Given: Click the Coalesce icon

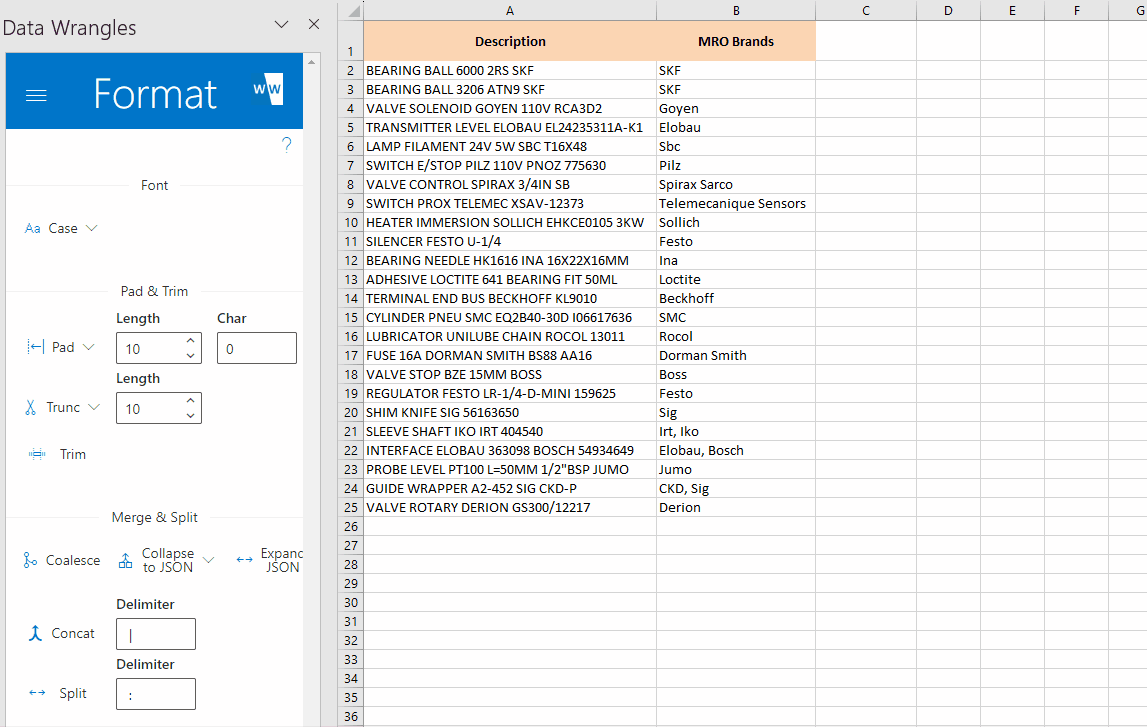Looking at the screenshot, I should [30, 561].
